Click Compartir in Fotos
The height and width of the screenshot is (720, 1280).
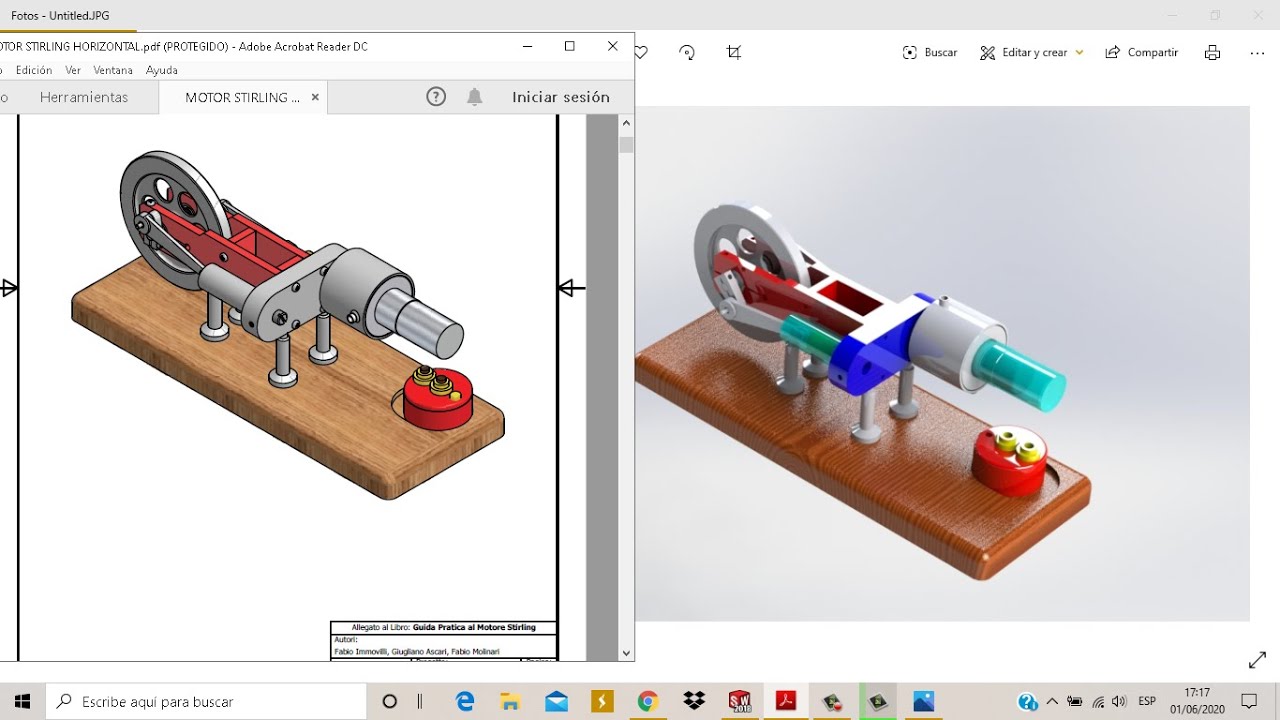click(1141, 53)
